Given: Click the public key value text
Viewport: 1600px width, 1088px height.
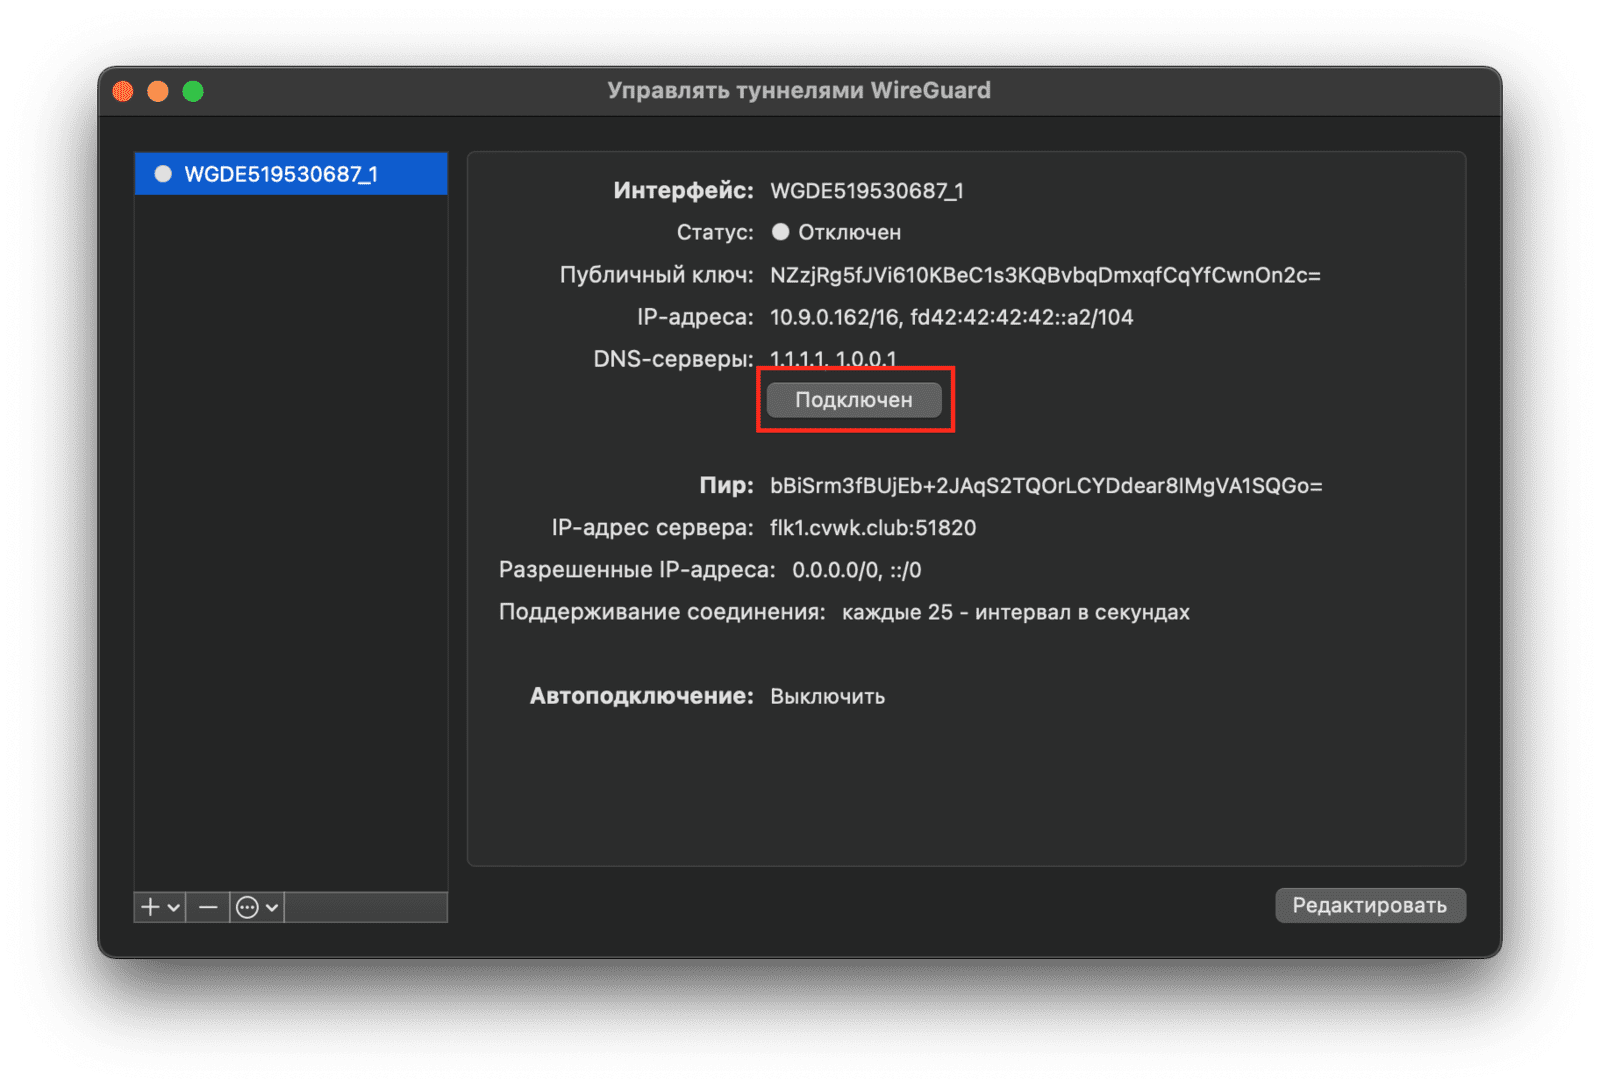Looking at the screenshot, I should click(x=1045, y=275).
